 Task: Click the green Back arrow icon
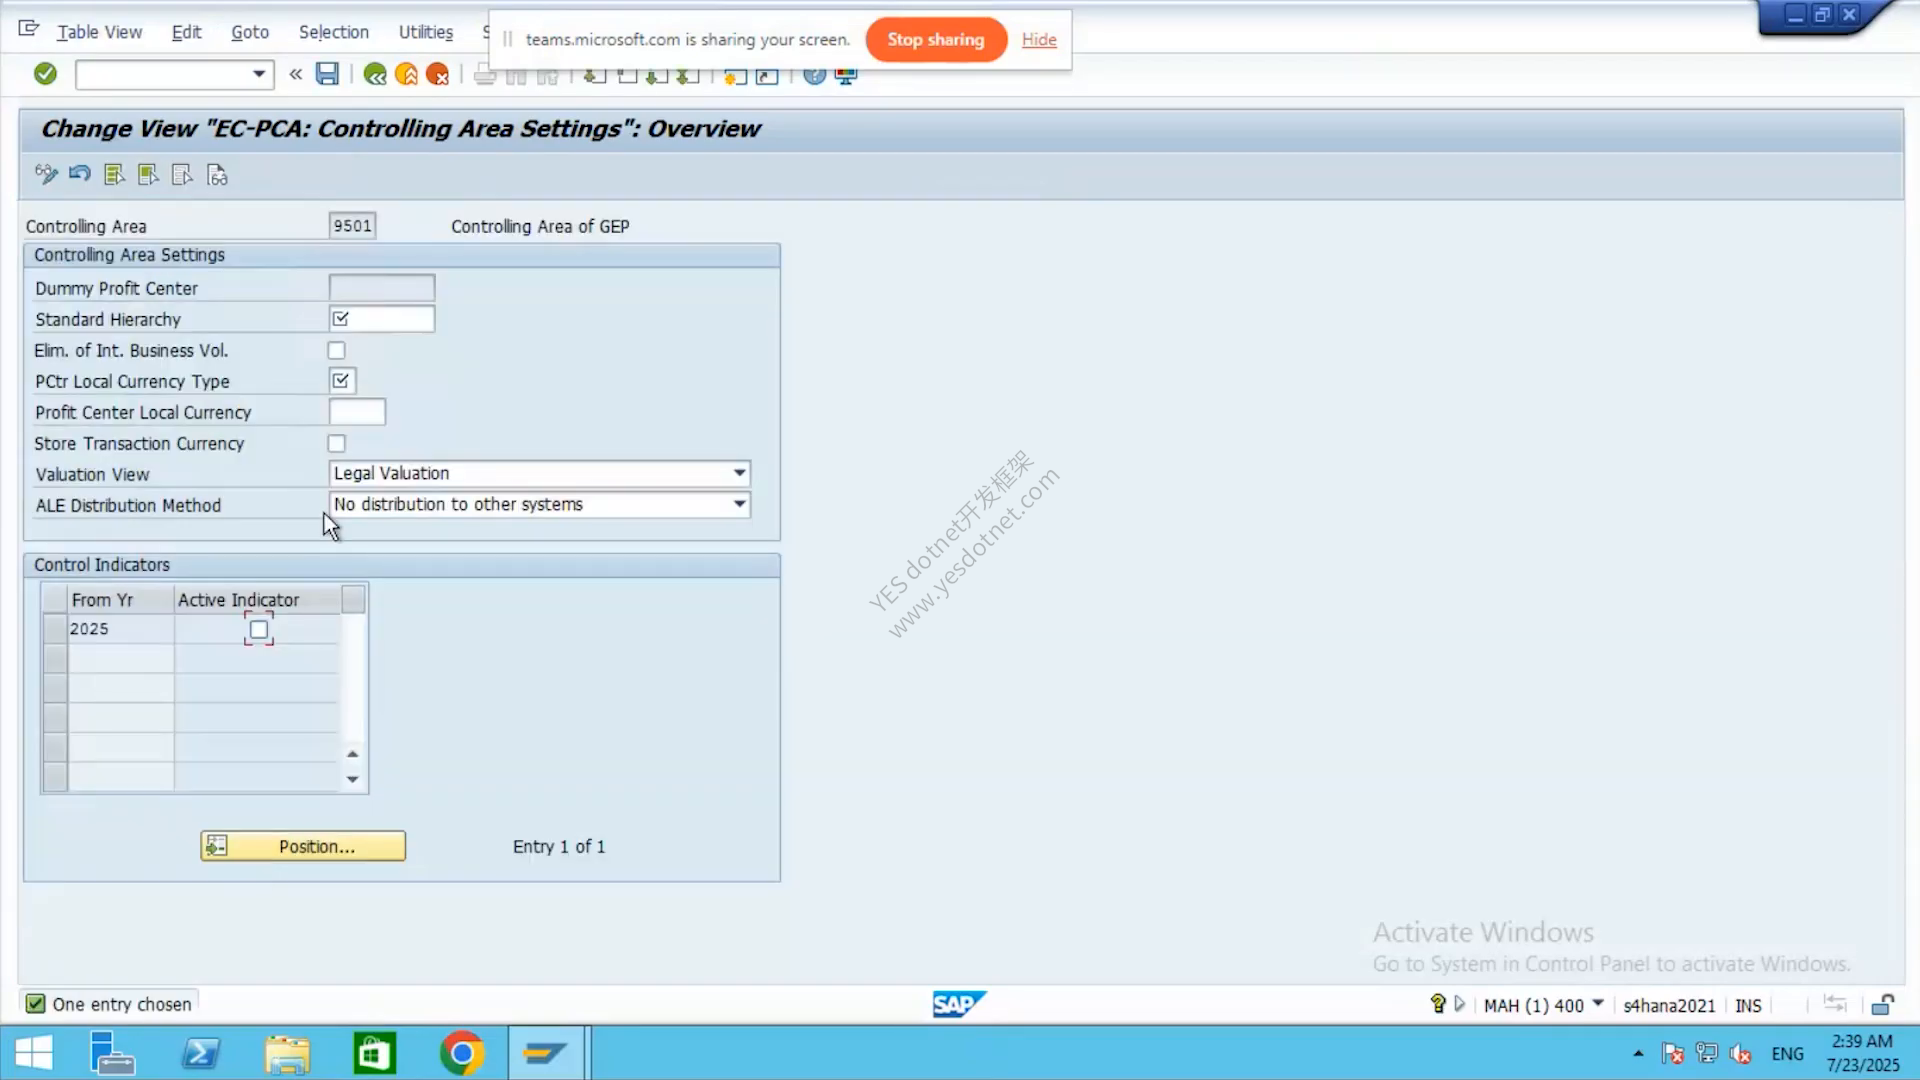(375, 74)
